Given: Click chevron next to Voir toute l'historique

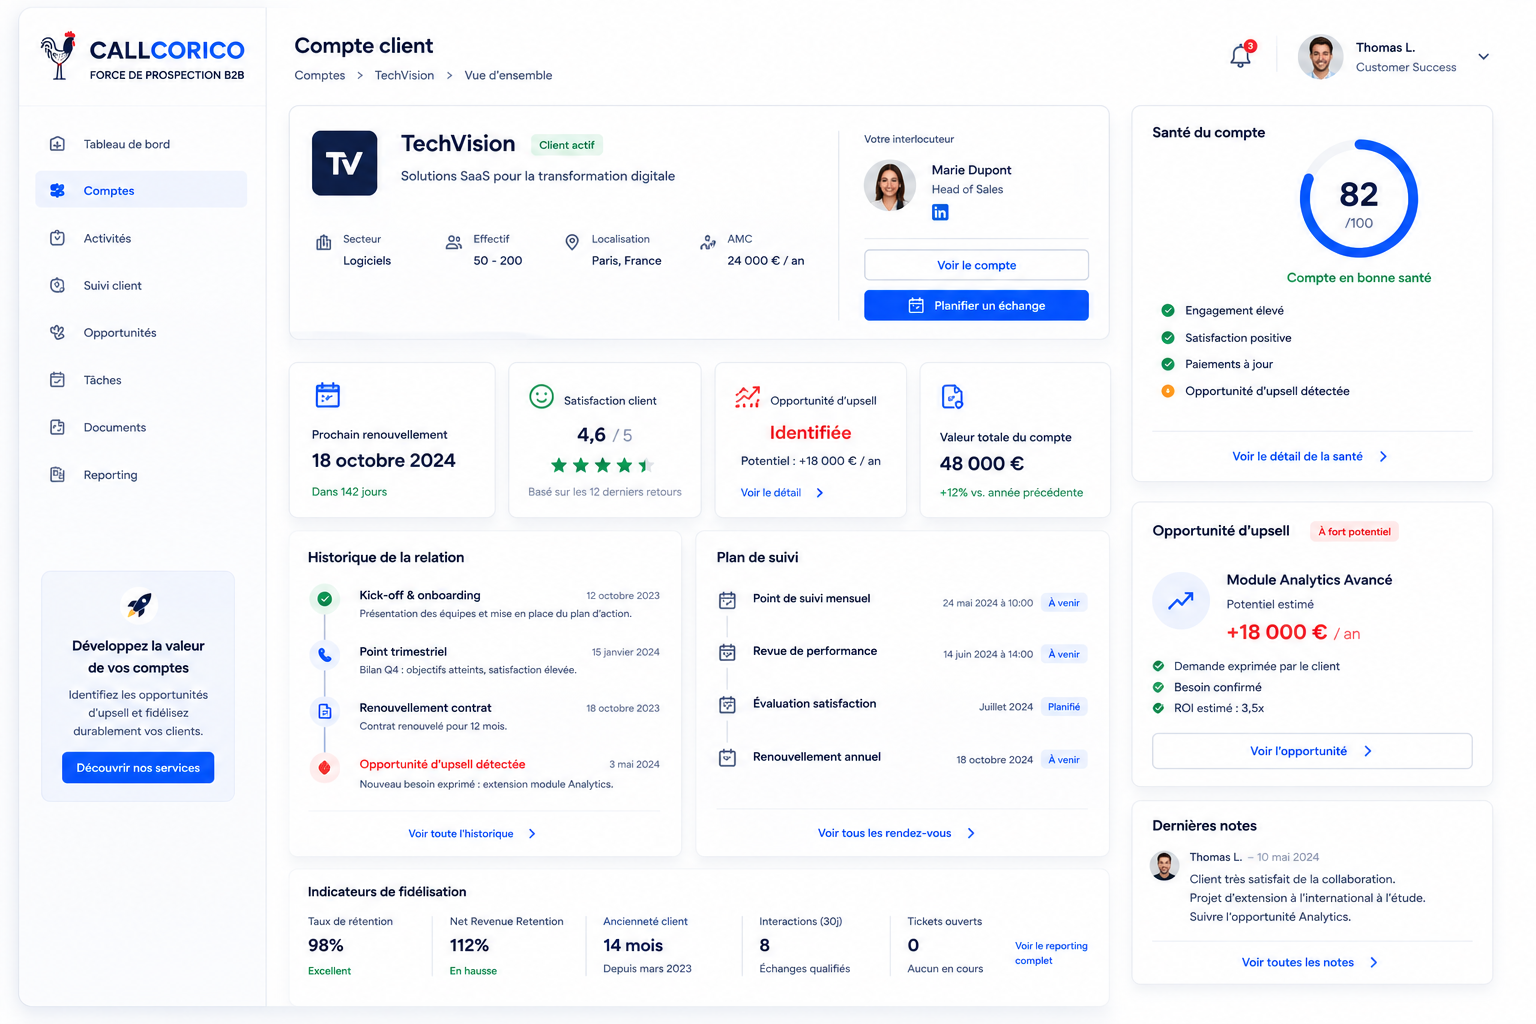Looking at the screenshot, I should [532, 833].
